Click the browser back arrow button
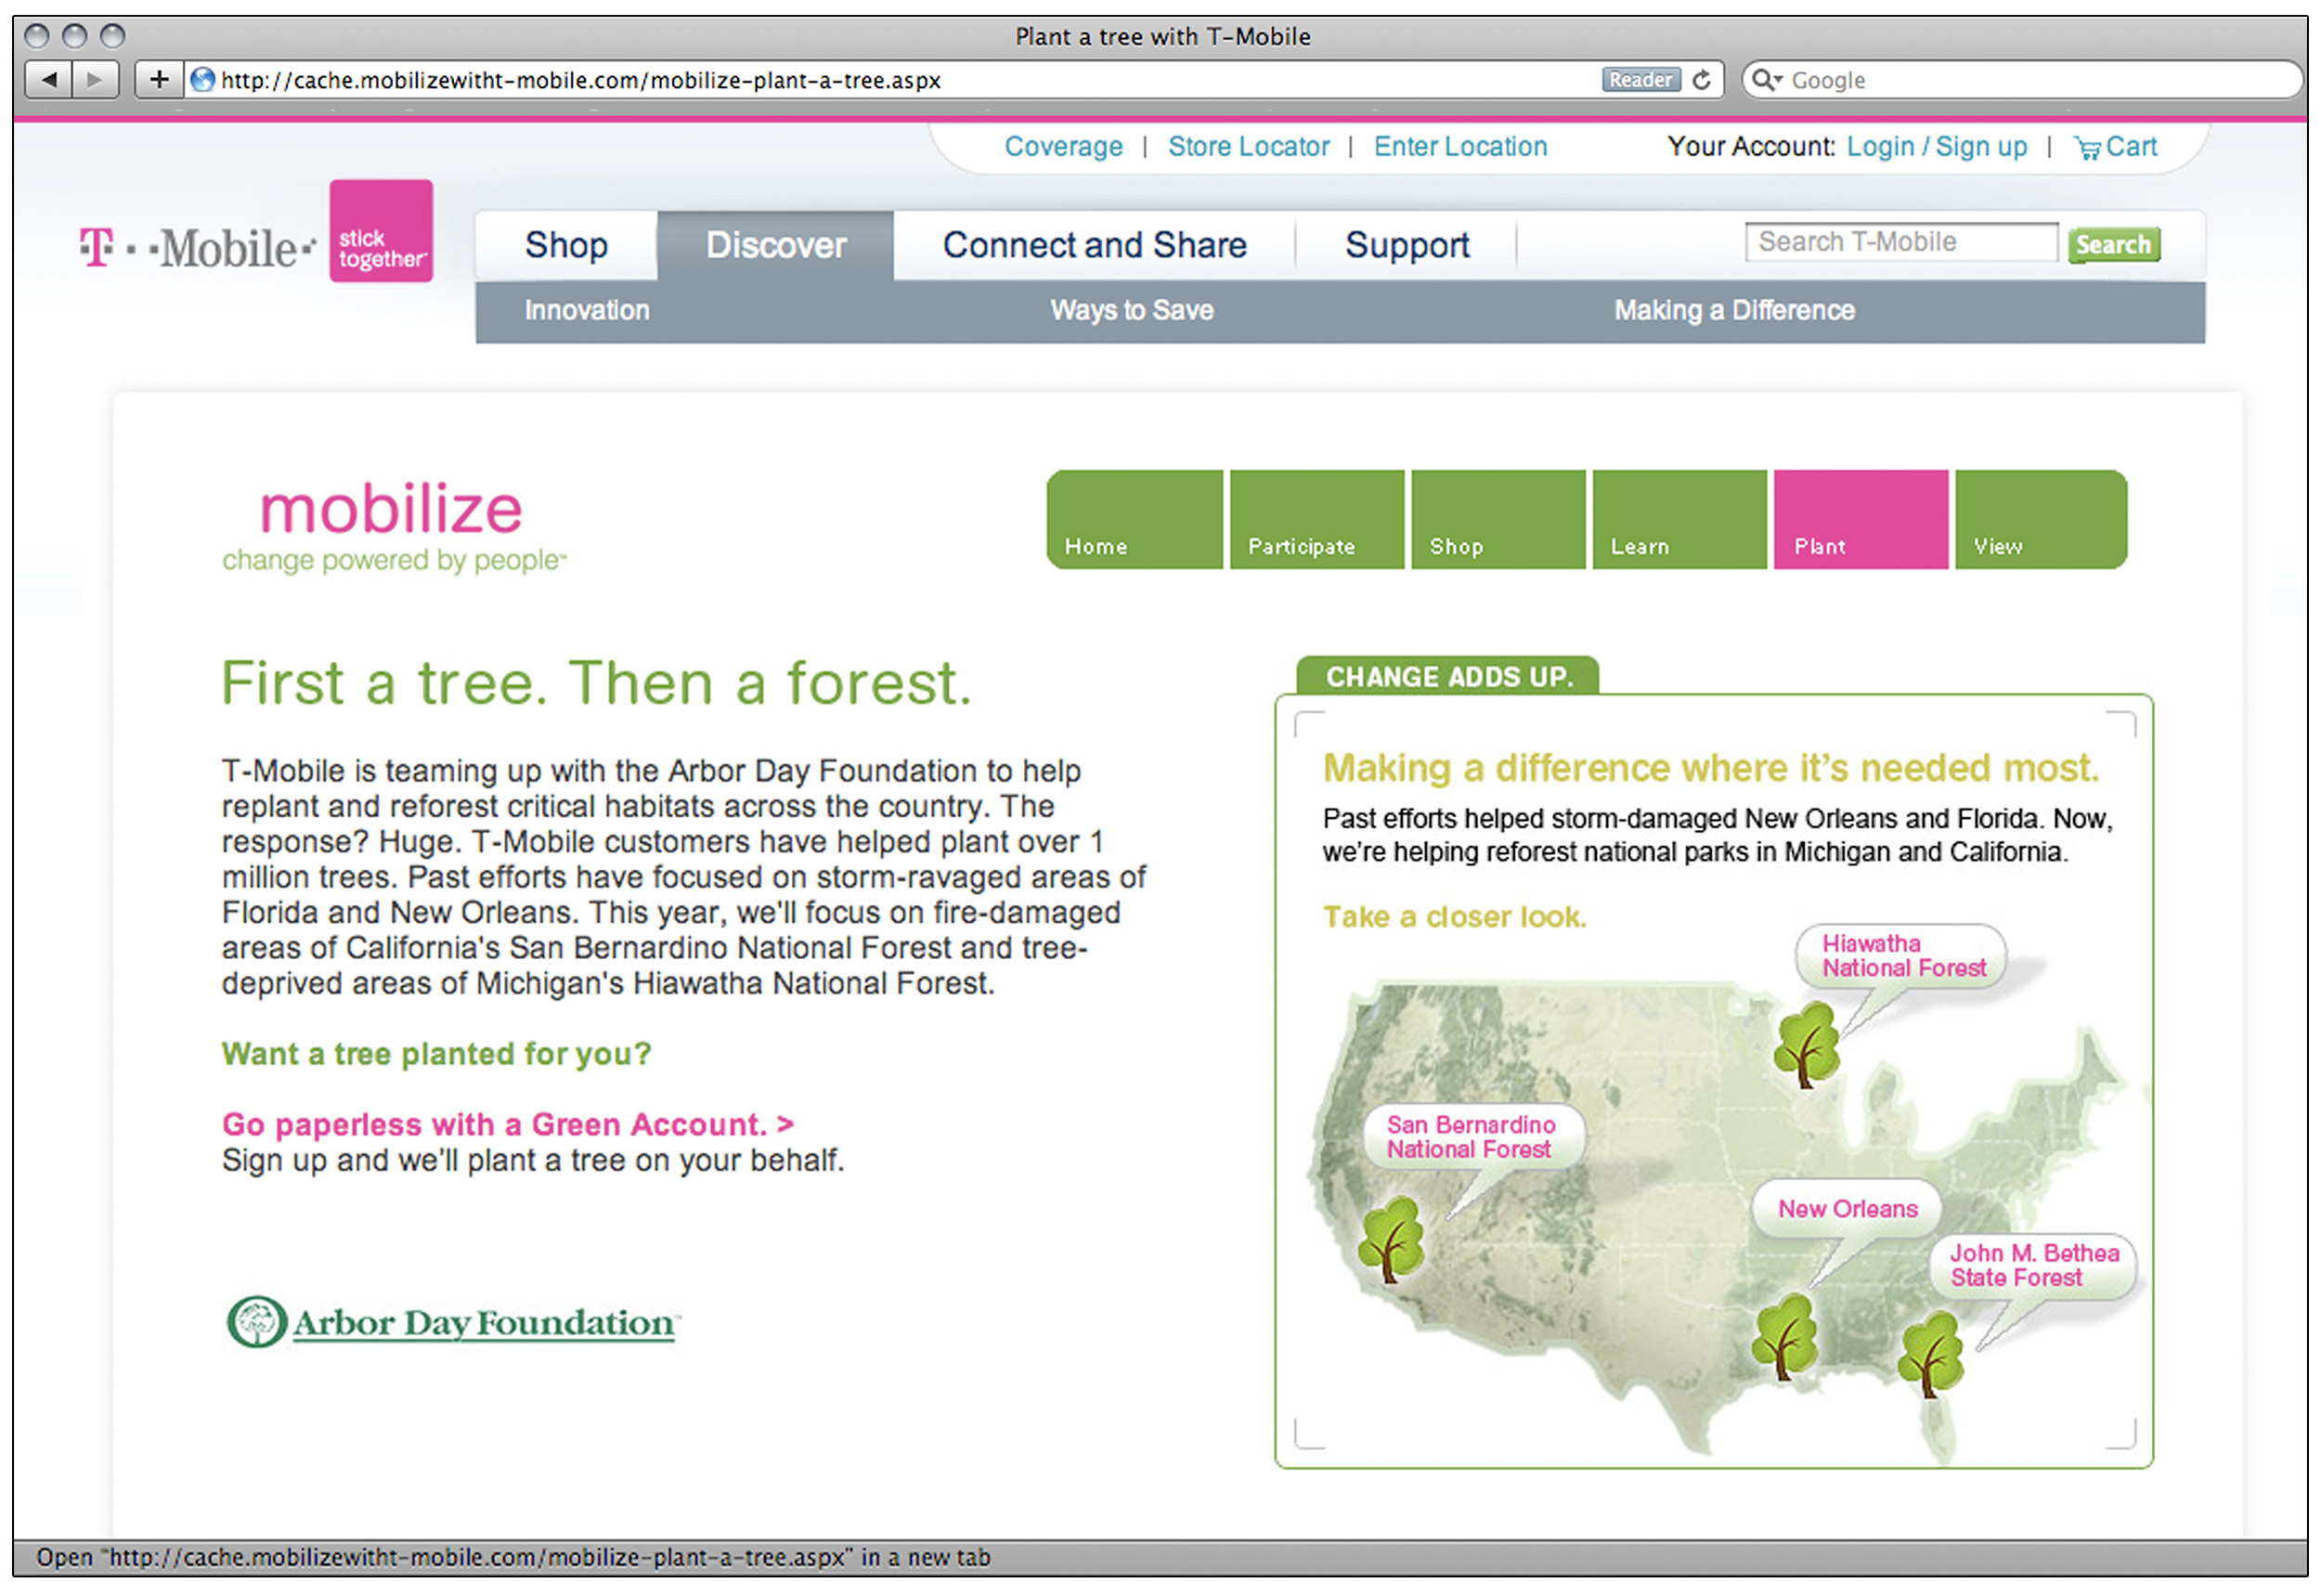The width and height of the screenshot is (2321, 1596). [x=48, y=79]
